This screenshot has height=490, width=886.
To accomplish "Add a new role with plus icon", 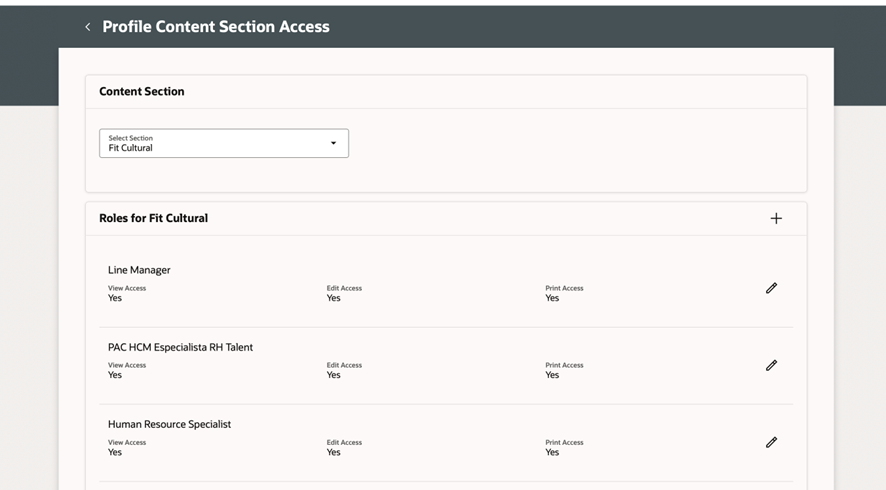I will point(776,218).
